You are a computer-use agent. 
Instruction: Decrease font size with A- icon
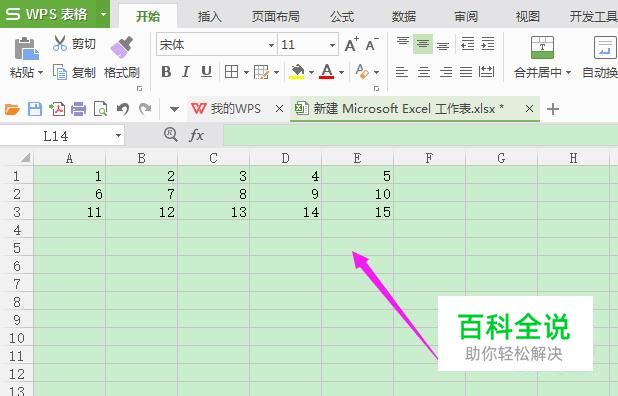click(372, 45)
